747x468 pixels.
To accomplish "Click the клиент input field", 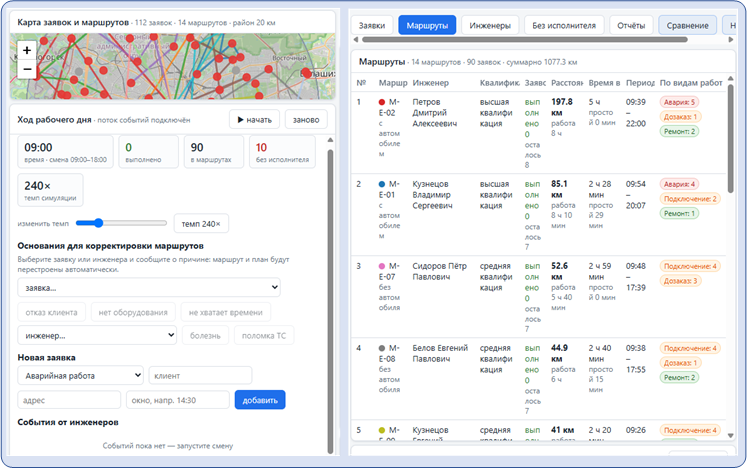I will click(x=200, y=376).
